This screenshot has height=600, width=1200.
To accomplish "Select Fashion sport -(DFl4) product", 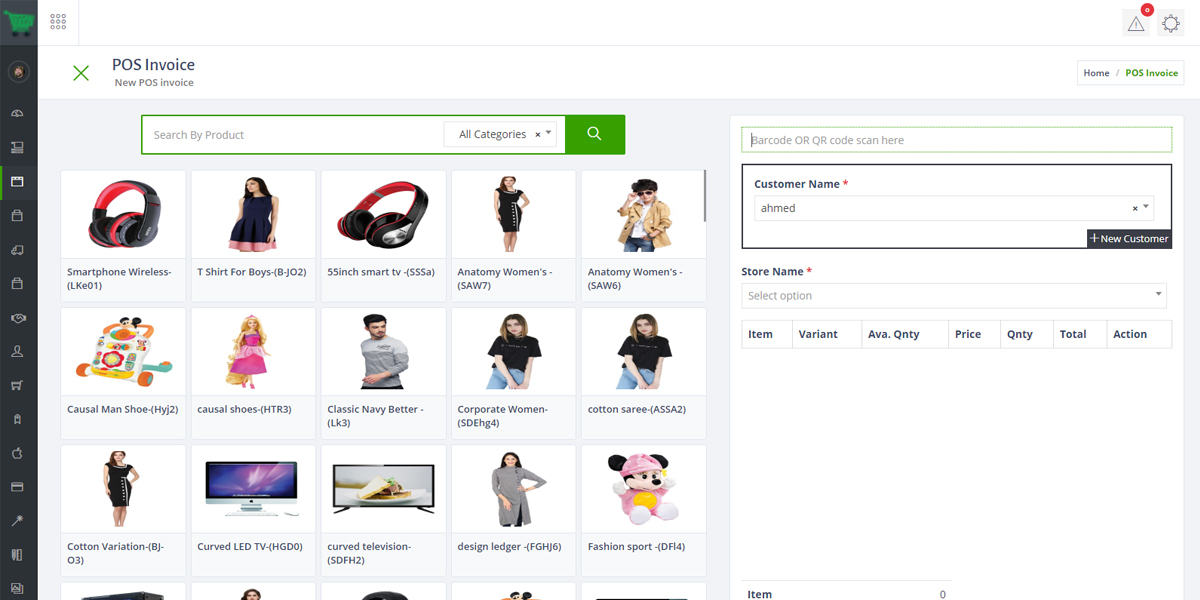I will [x=643, y=510].
